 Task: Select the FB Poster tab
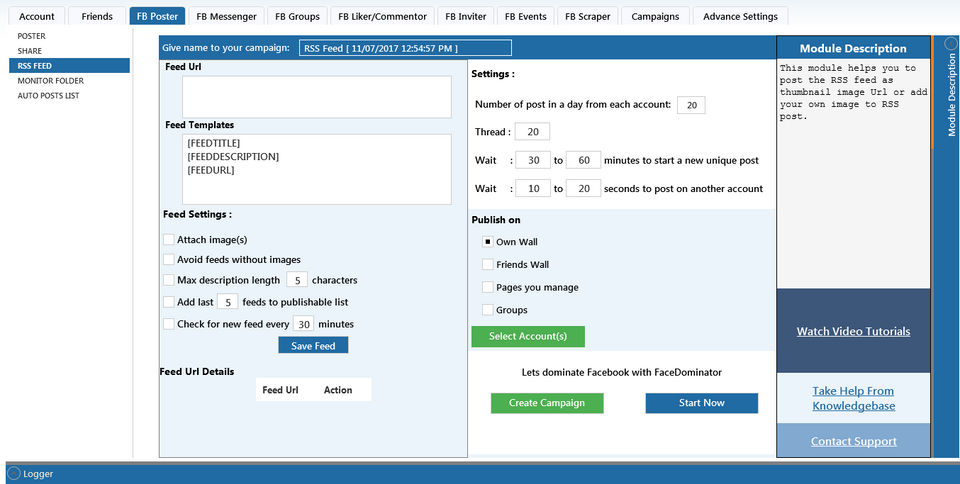tap(157, 16)
